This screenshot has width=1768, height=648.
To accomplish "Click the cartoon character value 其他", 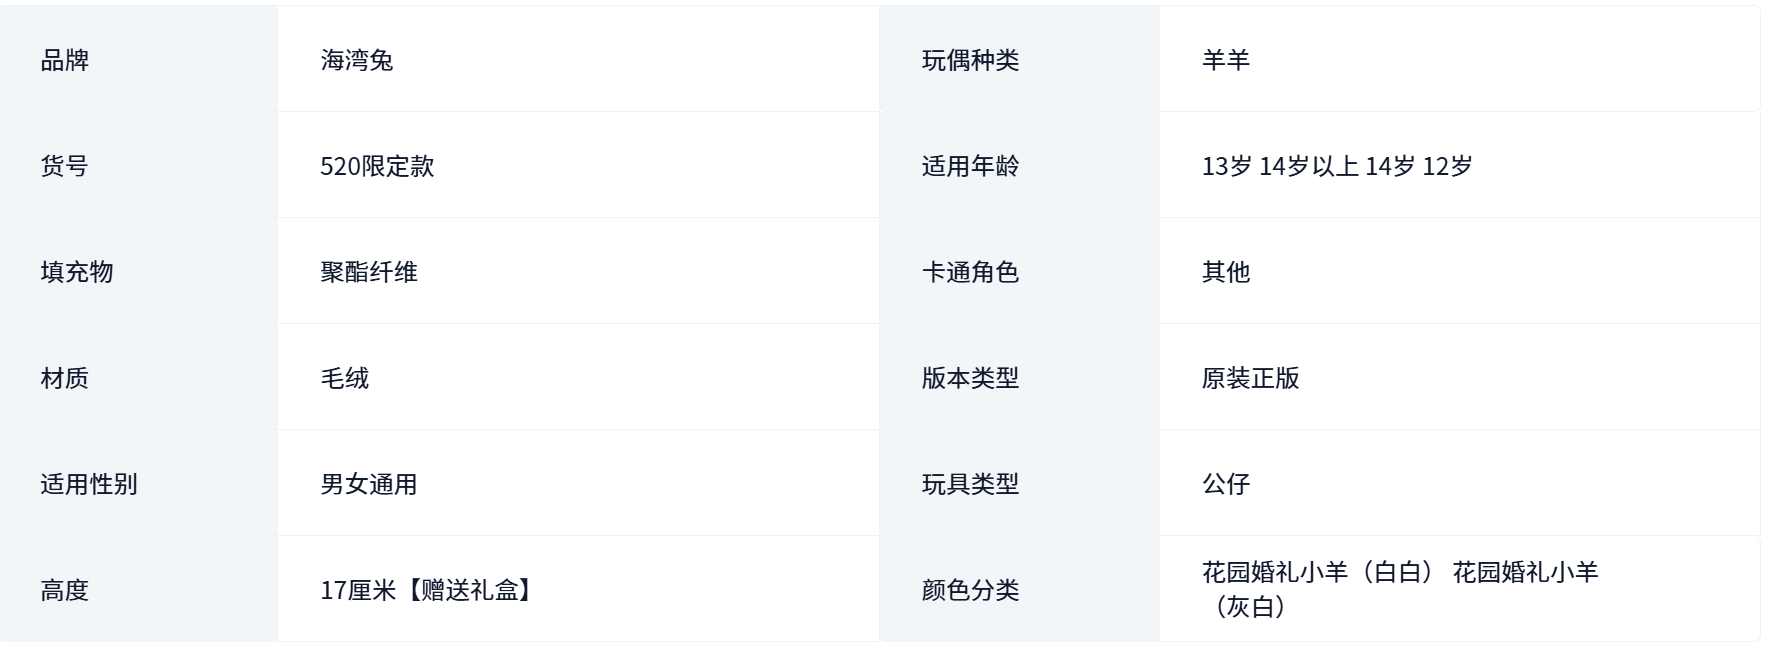I will point(1226,272).
